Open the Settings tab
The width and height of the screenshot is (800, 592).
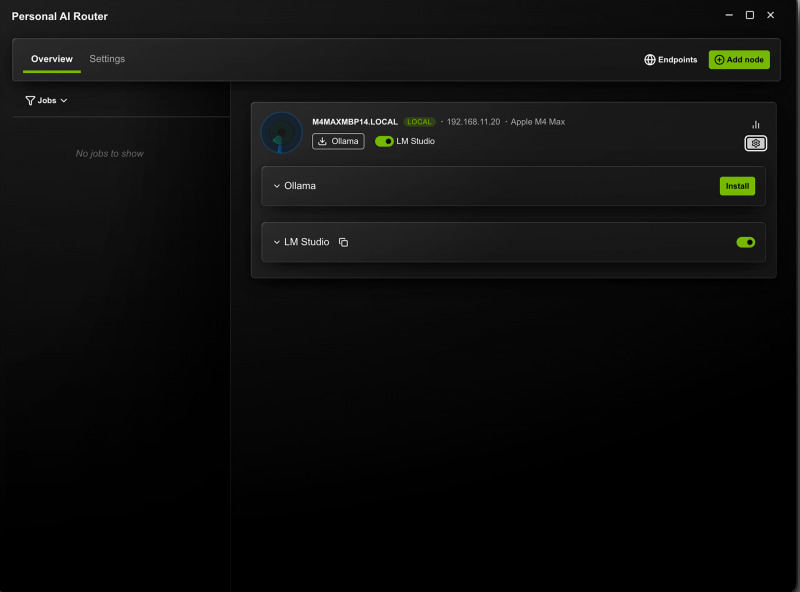(x=107, y=59)
